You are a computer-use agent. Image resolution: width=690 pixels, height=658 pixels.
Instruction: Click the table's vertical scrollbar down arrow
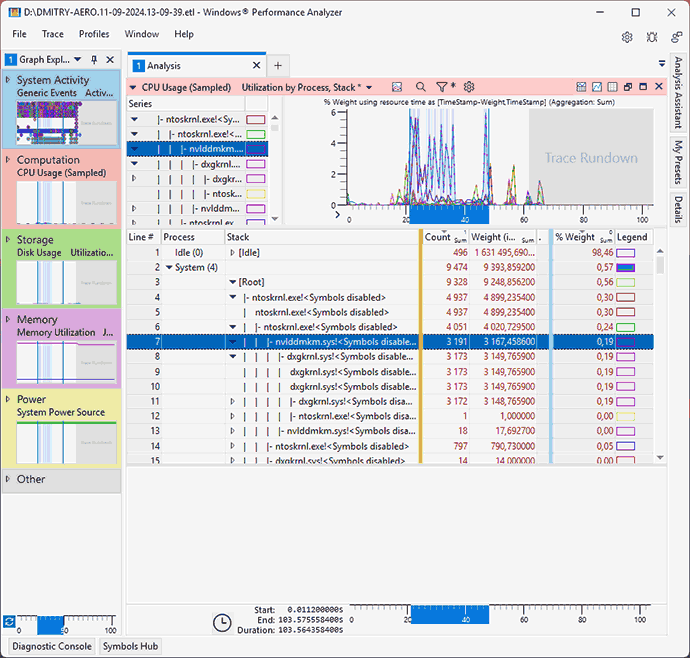coord(660,458)
